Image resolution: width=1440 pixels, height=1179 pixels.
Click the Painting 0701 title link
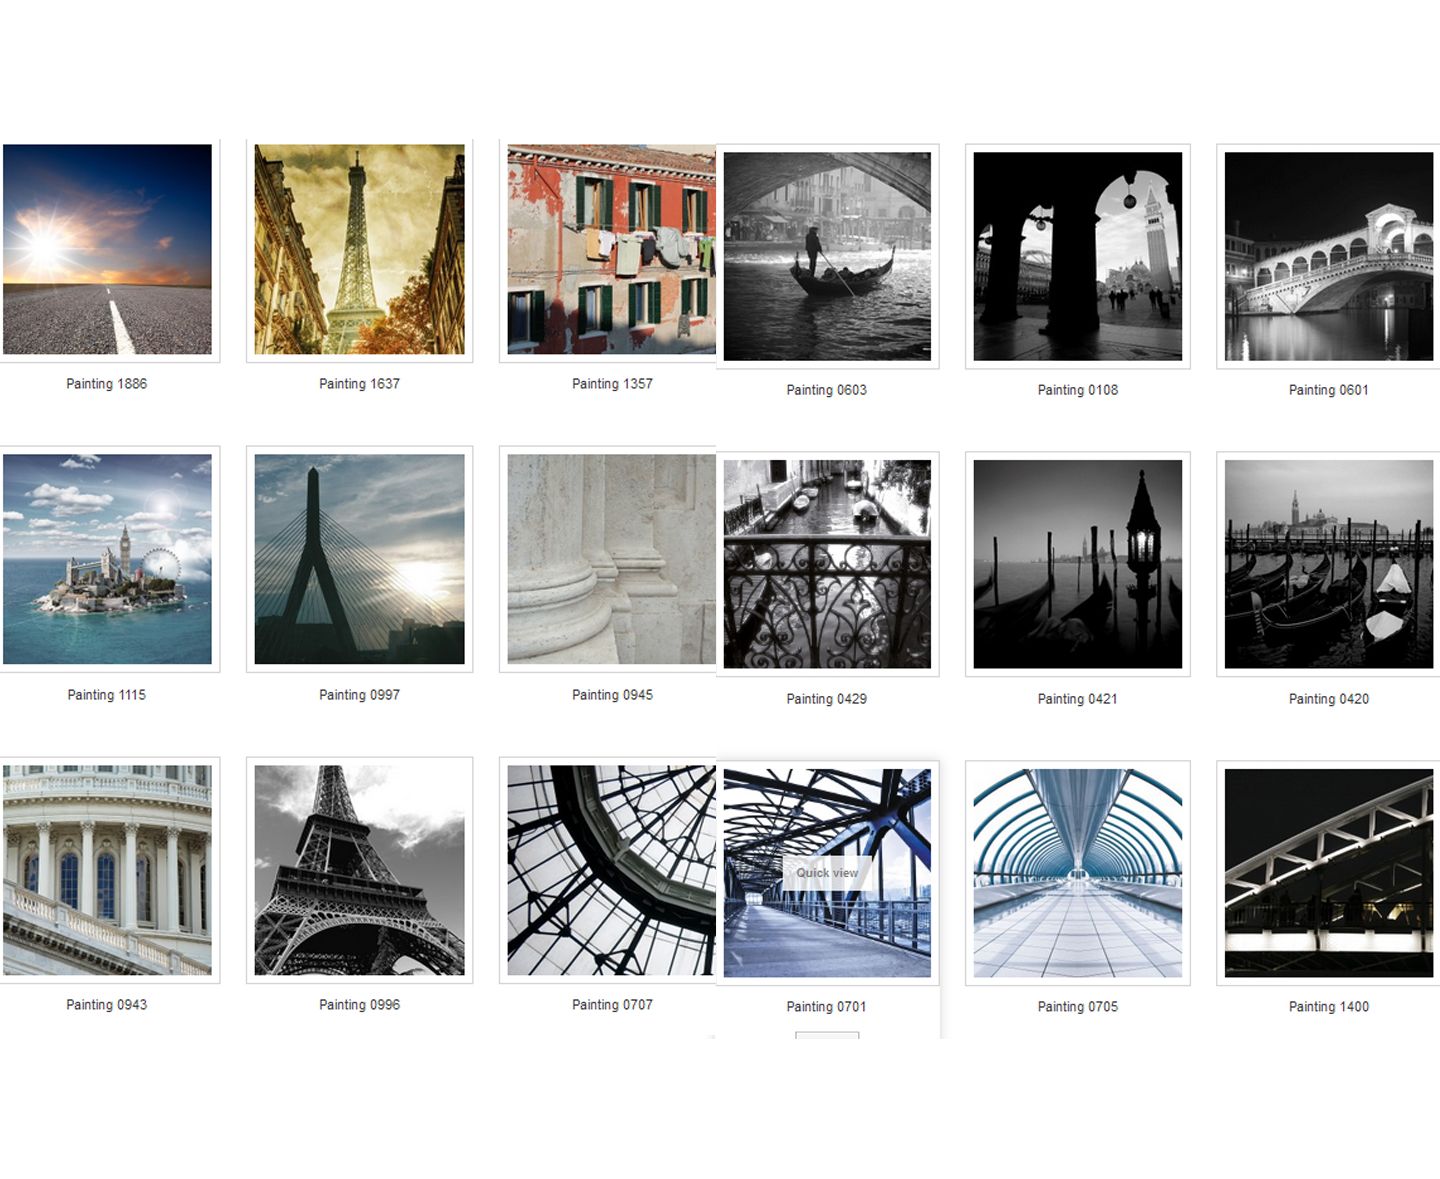click(x=826, y=1007)
